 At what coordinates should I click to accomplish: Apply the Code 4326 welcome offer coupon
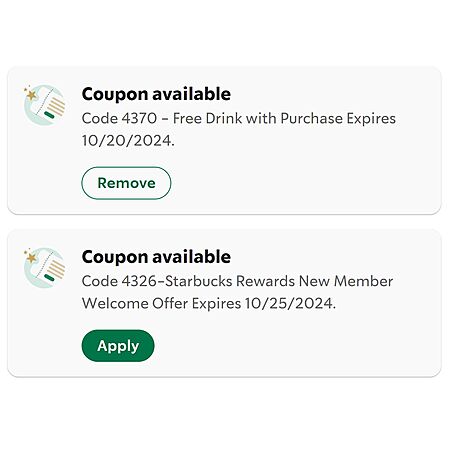tap(118, 346)
